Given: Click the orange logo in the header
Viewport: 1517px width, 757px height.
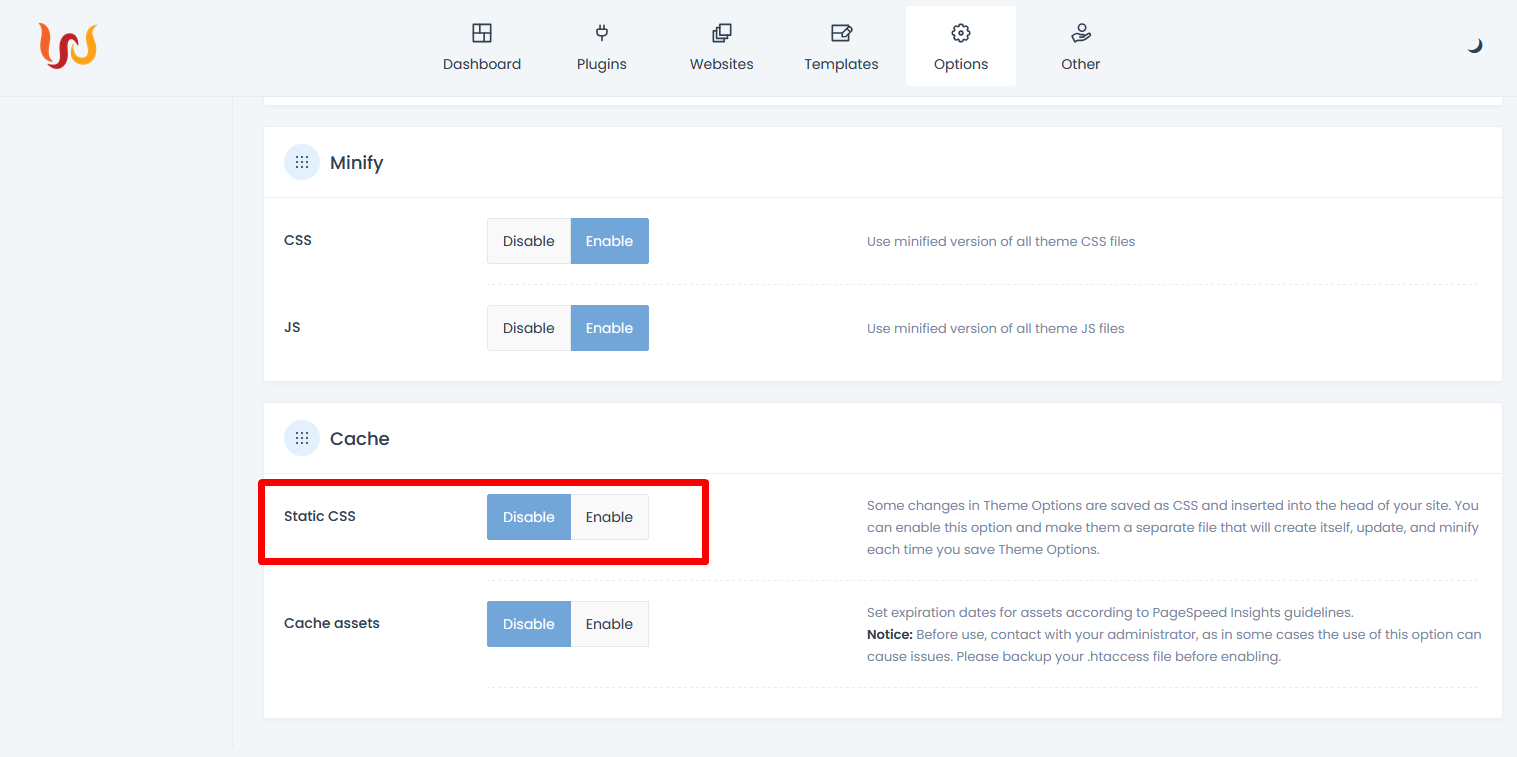Looking at the screenshot, I should coord(68,46).
